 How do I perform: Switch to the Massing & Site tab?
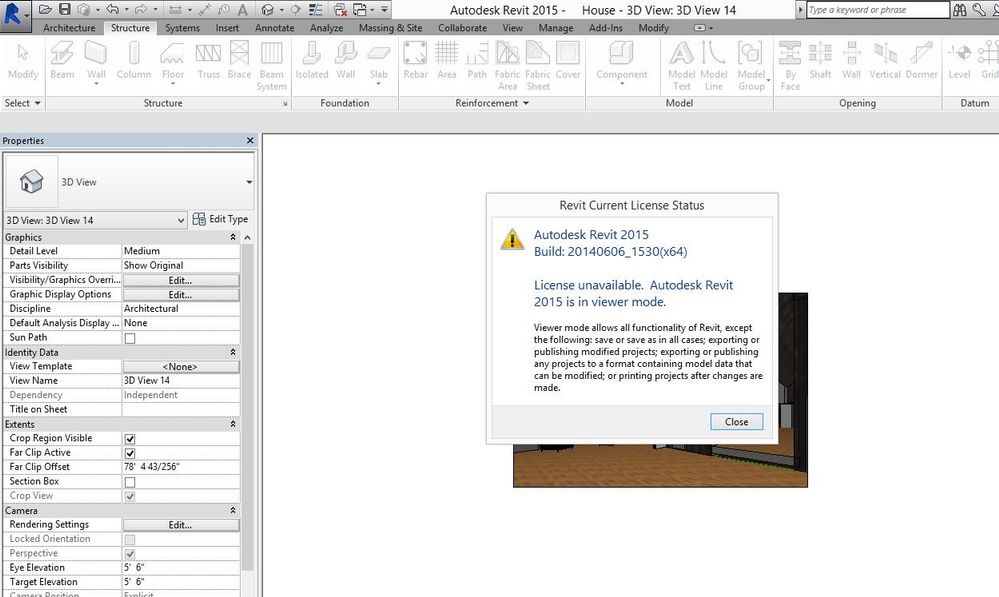(x=391, y=28)
